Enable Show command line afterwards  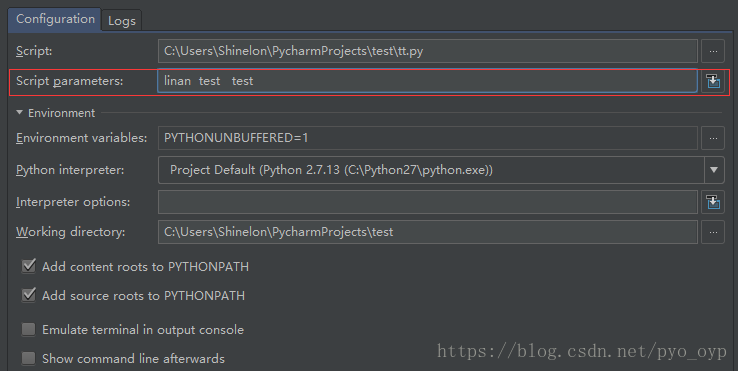(x=29, y=358)
